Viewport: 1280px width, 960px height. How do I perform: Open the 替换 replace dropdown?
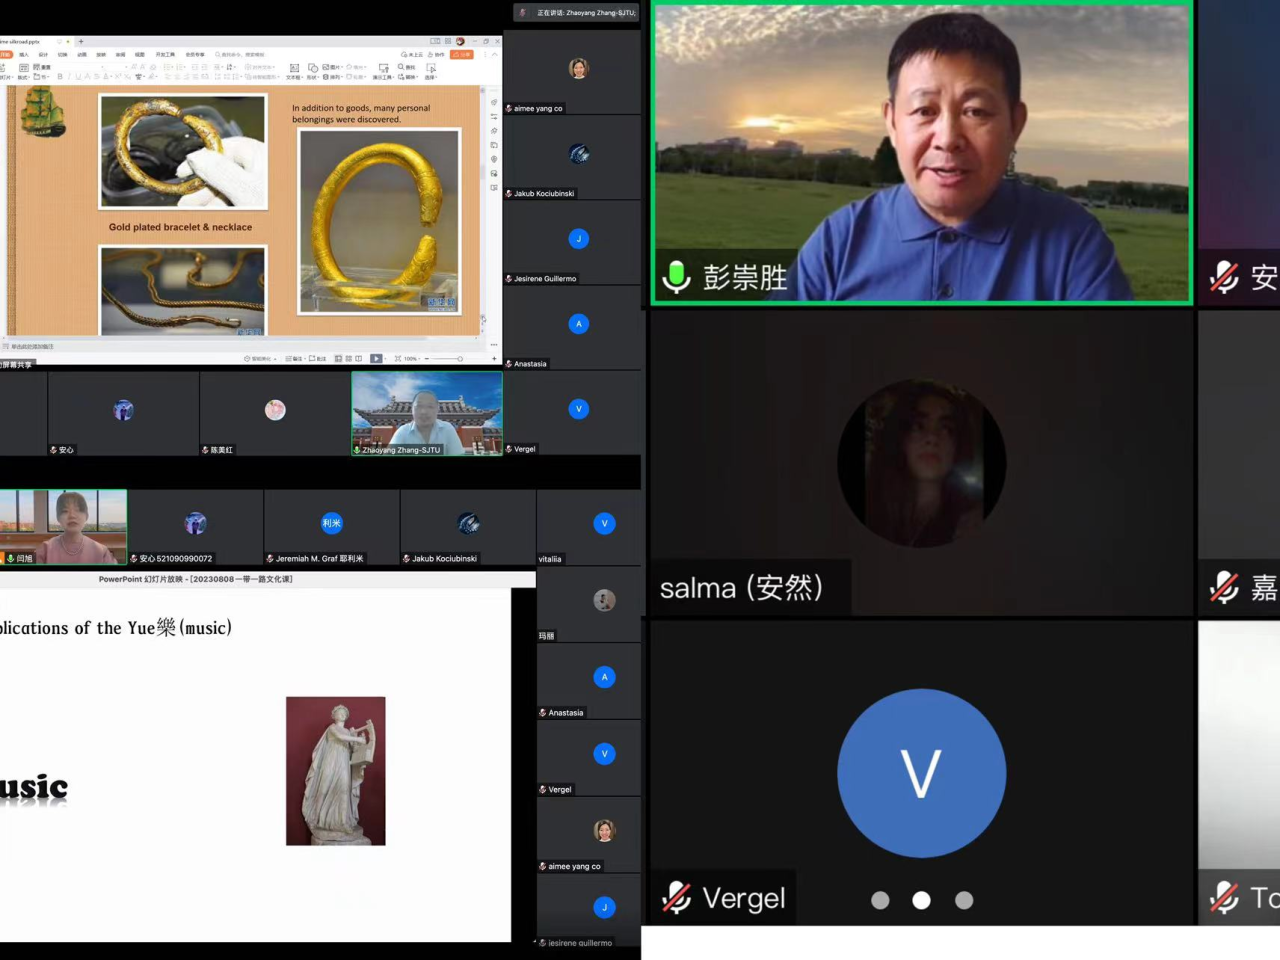407,77
